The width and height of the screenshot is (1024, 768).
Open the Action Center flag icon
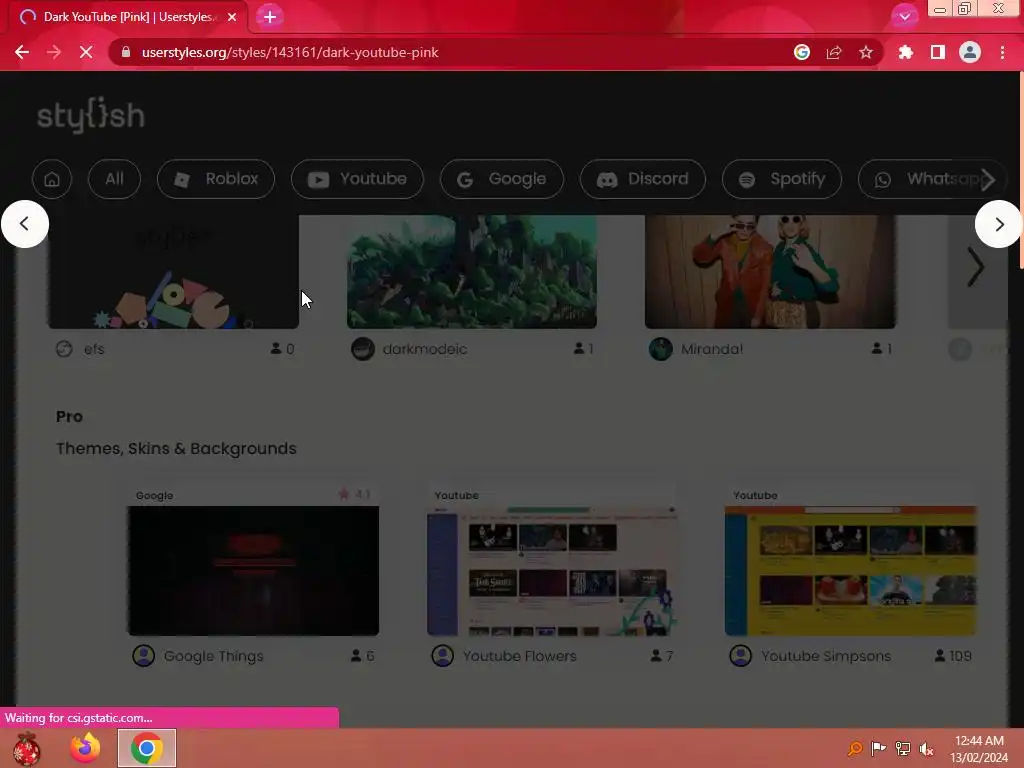[x=878, y=748]
